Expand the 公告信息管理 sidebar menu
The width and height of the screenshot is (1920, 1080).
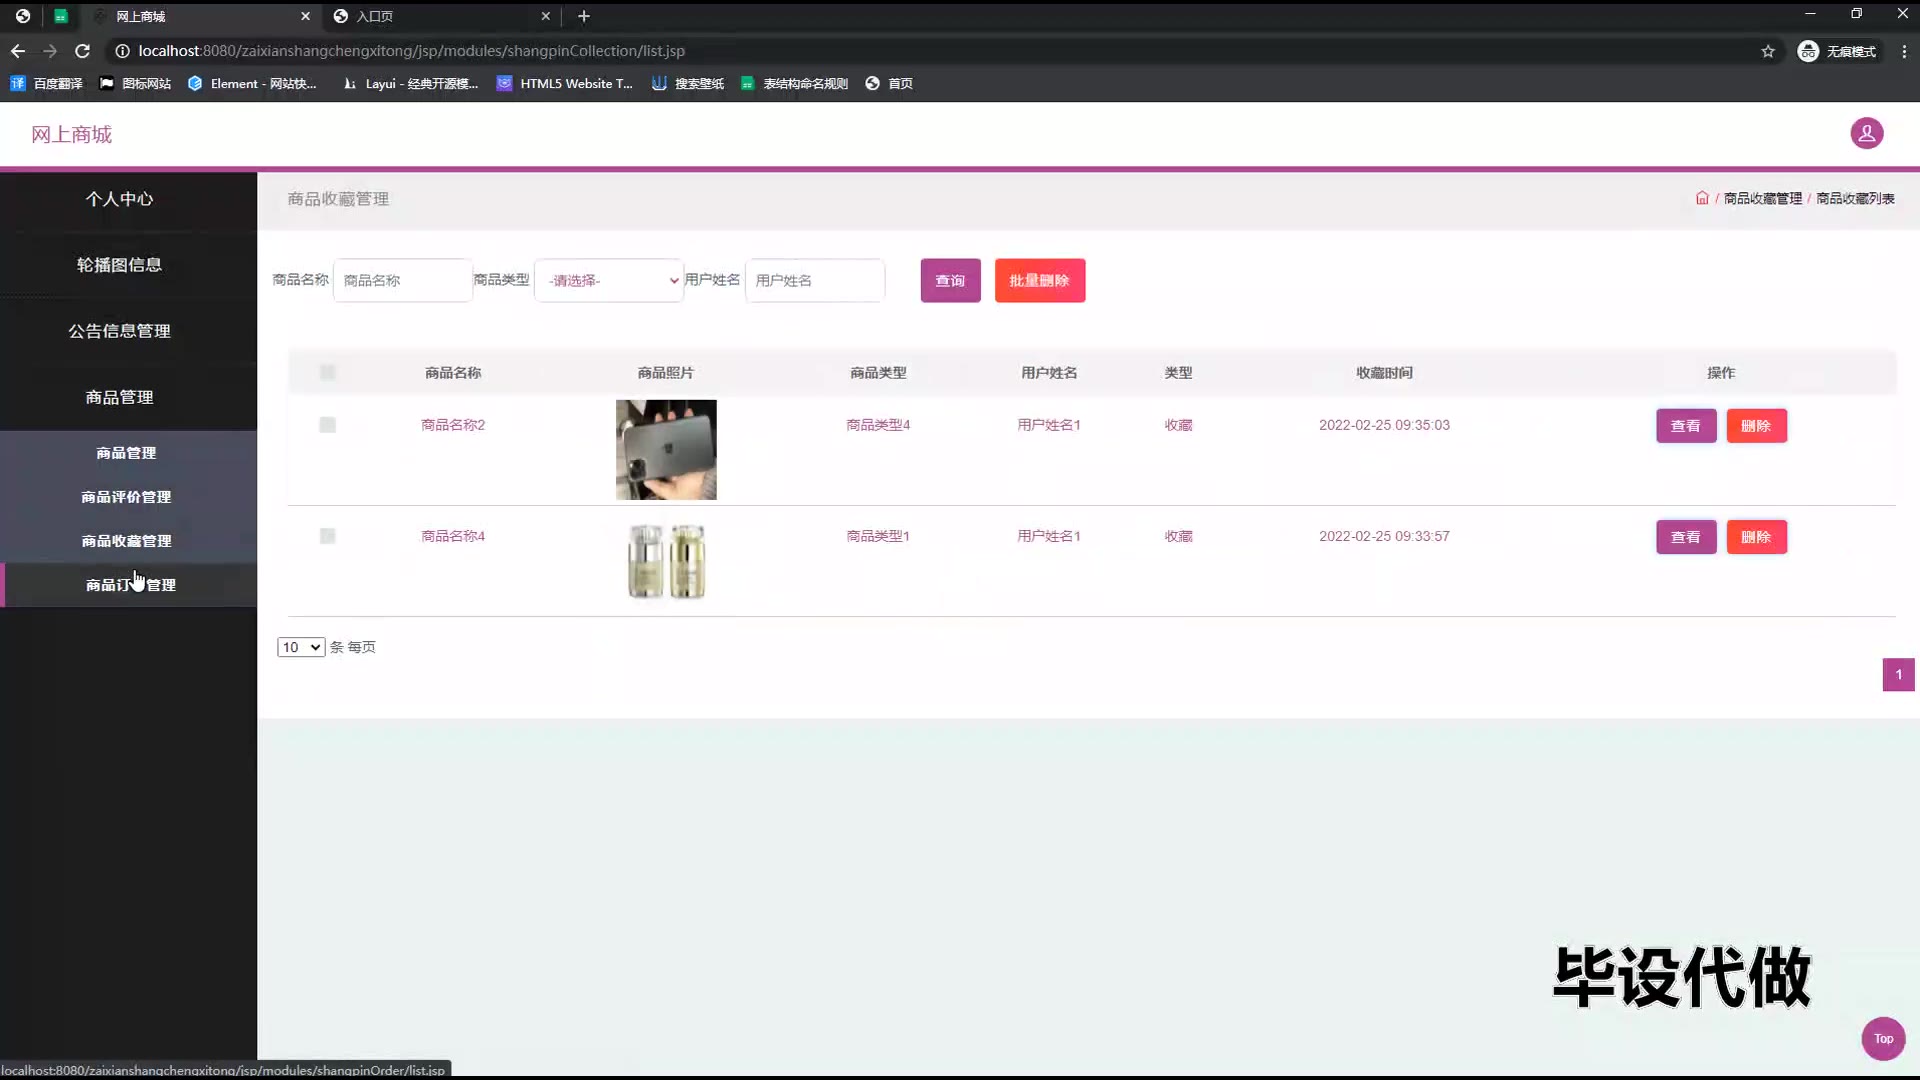[119, 331]
